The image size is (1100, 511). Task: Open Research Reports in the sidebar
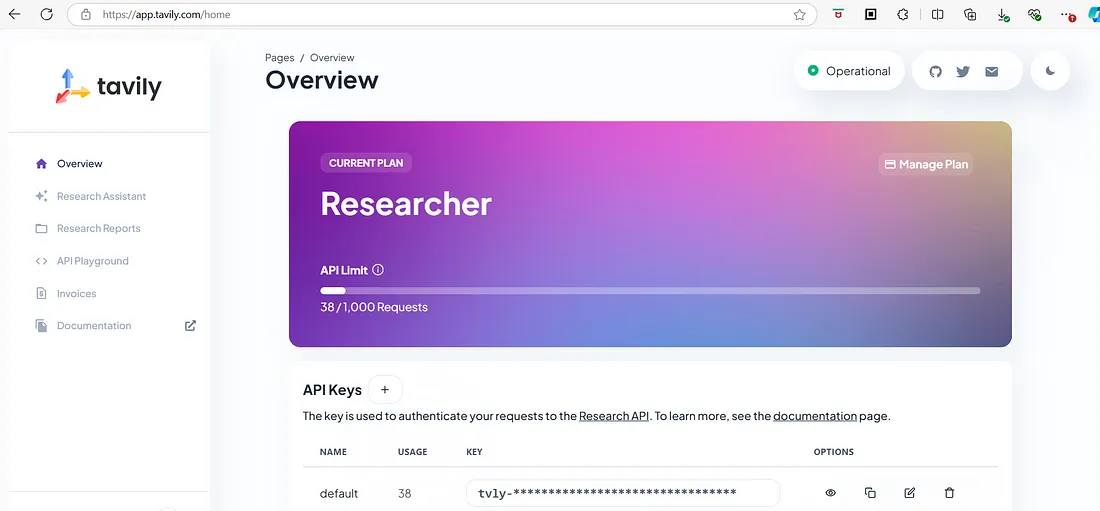[x=99, y=228]
